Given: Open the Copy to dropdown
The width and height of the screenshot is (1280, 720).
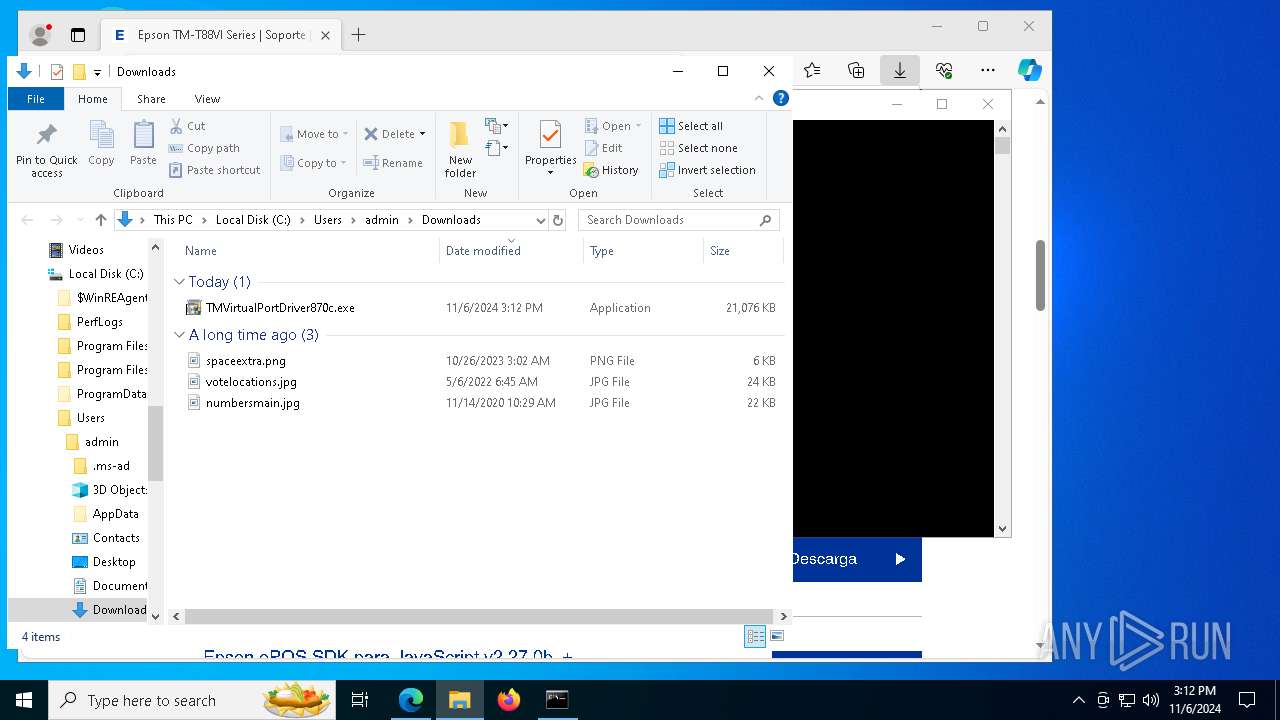Looking at the screenshot, I should [x=313, y=163].
